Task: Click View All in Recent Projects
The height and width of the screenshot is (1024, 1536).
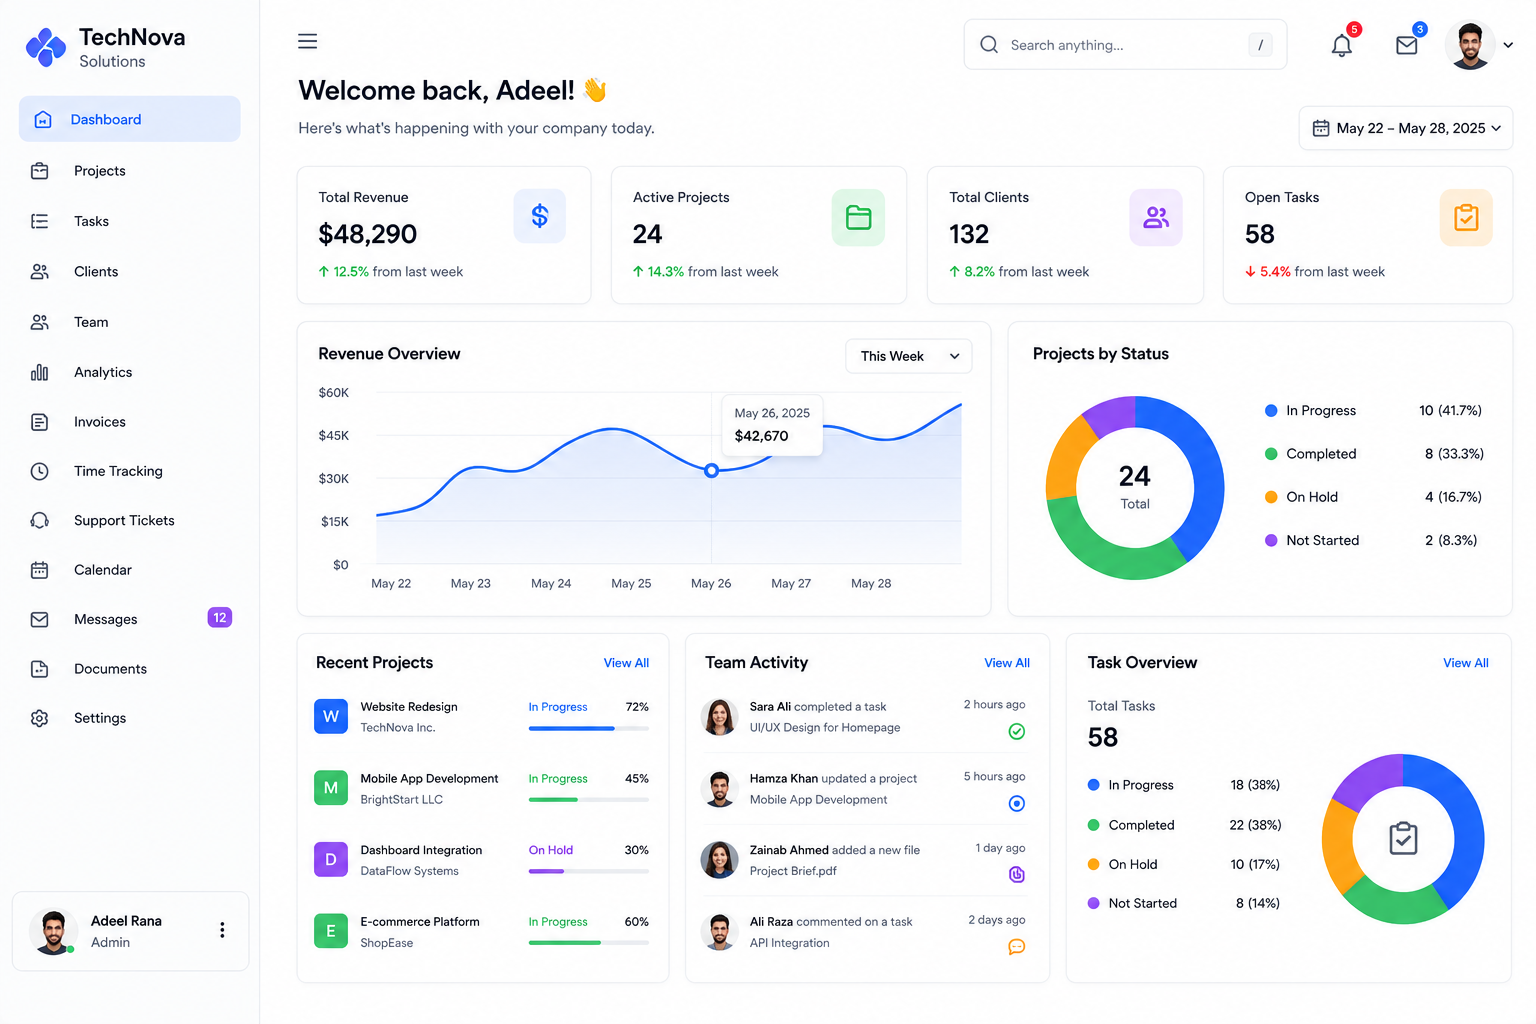Action: click(626, 663)
